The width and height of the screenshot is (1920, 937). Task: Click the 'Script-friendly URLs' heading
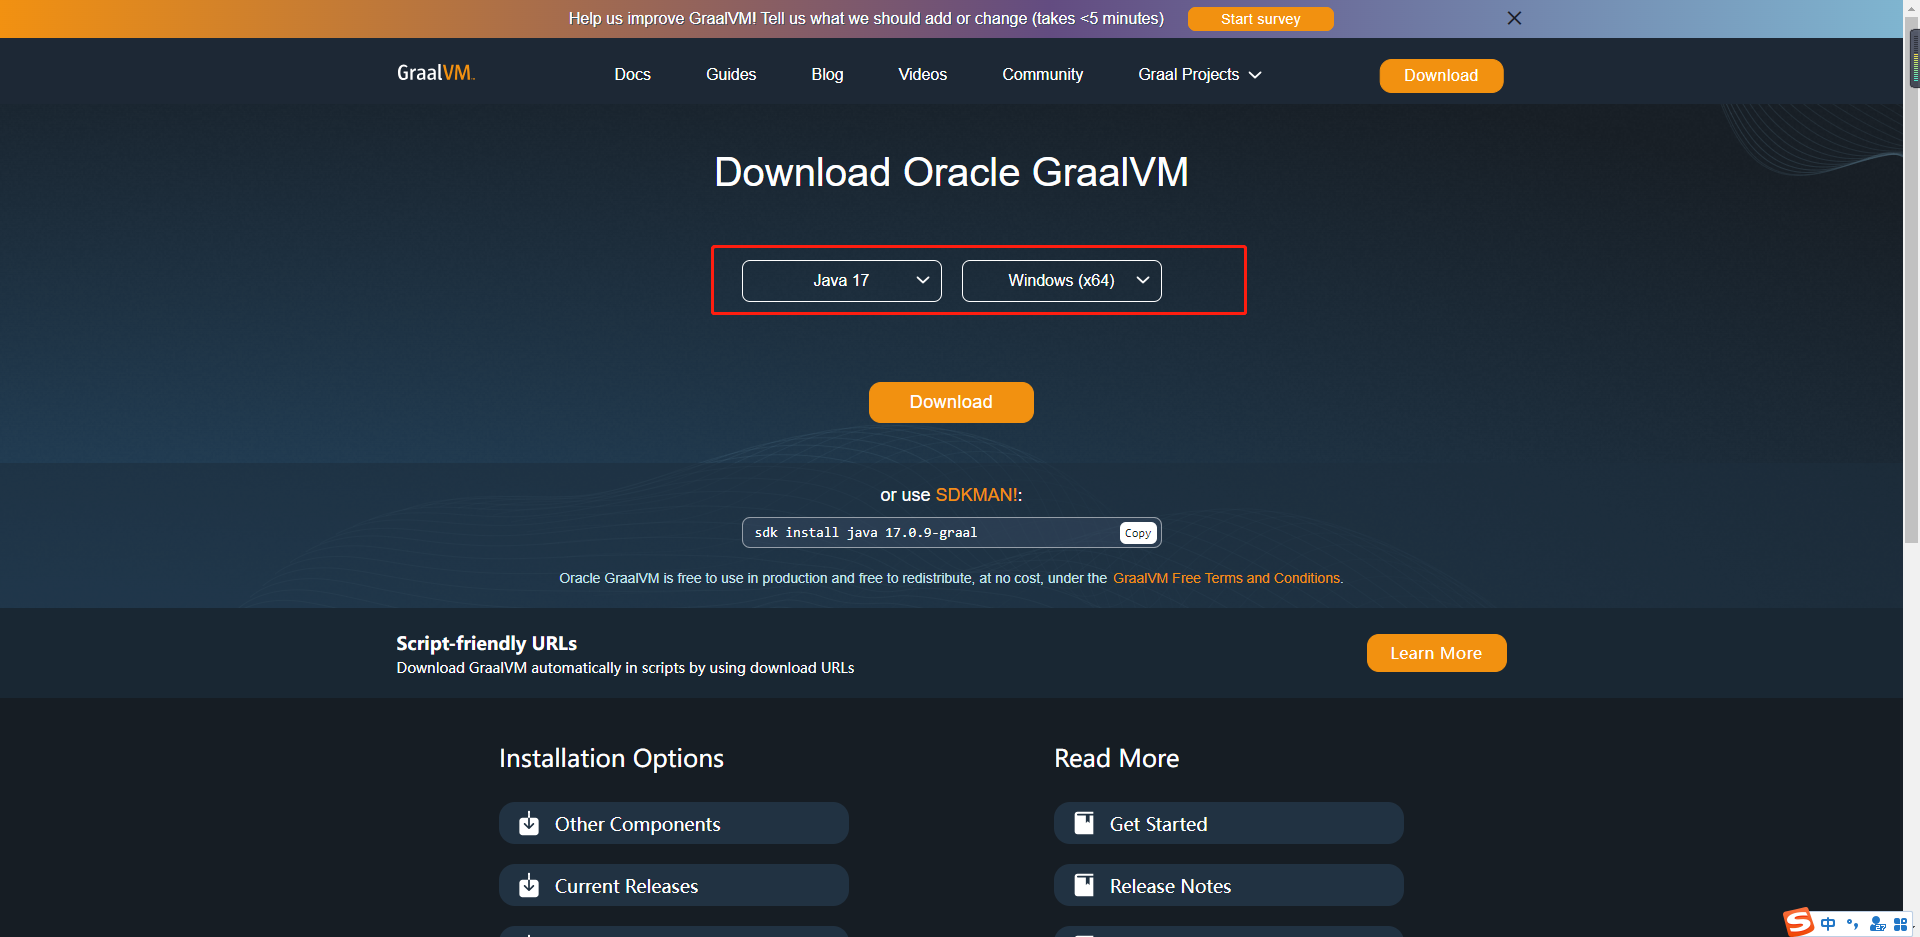click(x=486, y=643)
